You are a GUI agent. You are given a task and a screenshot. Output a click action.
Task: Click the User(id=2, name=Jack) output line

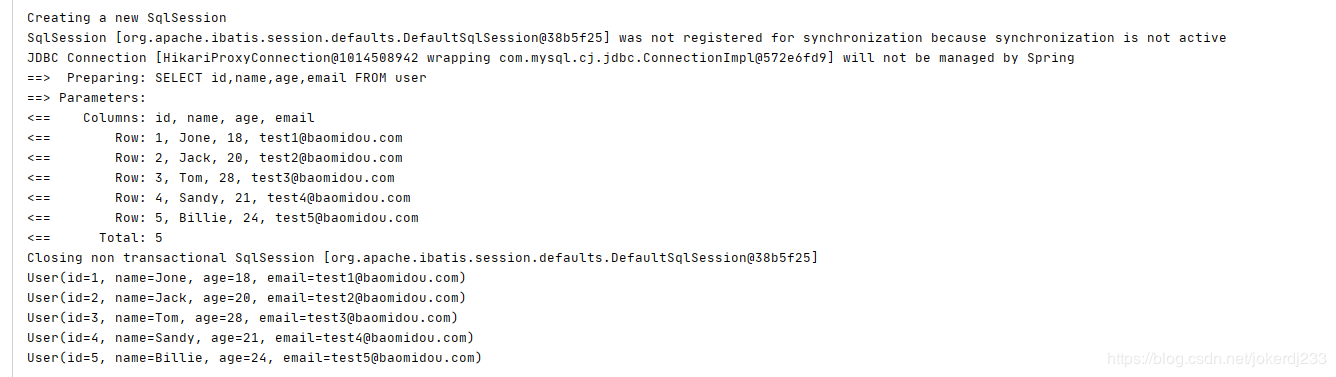[x=247, y=298]
